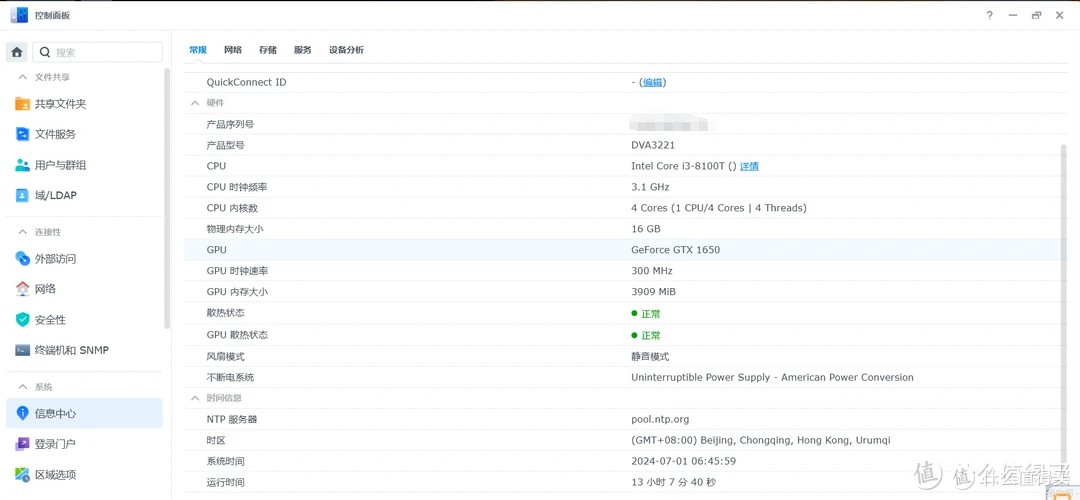Click the QuickConnect ID Edit (编辑) link
Image resolution: width=1080 pixels, height=500 pixels.
click(x=653, y=83)
